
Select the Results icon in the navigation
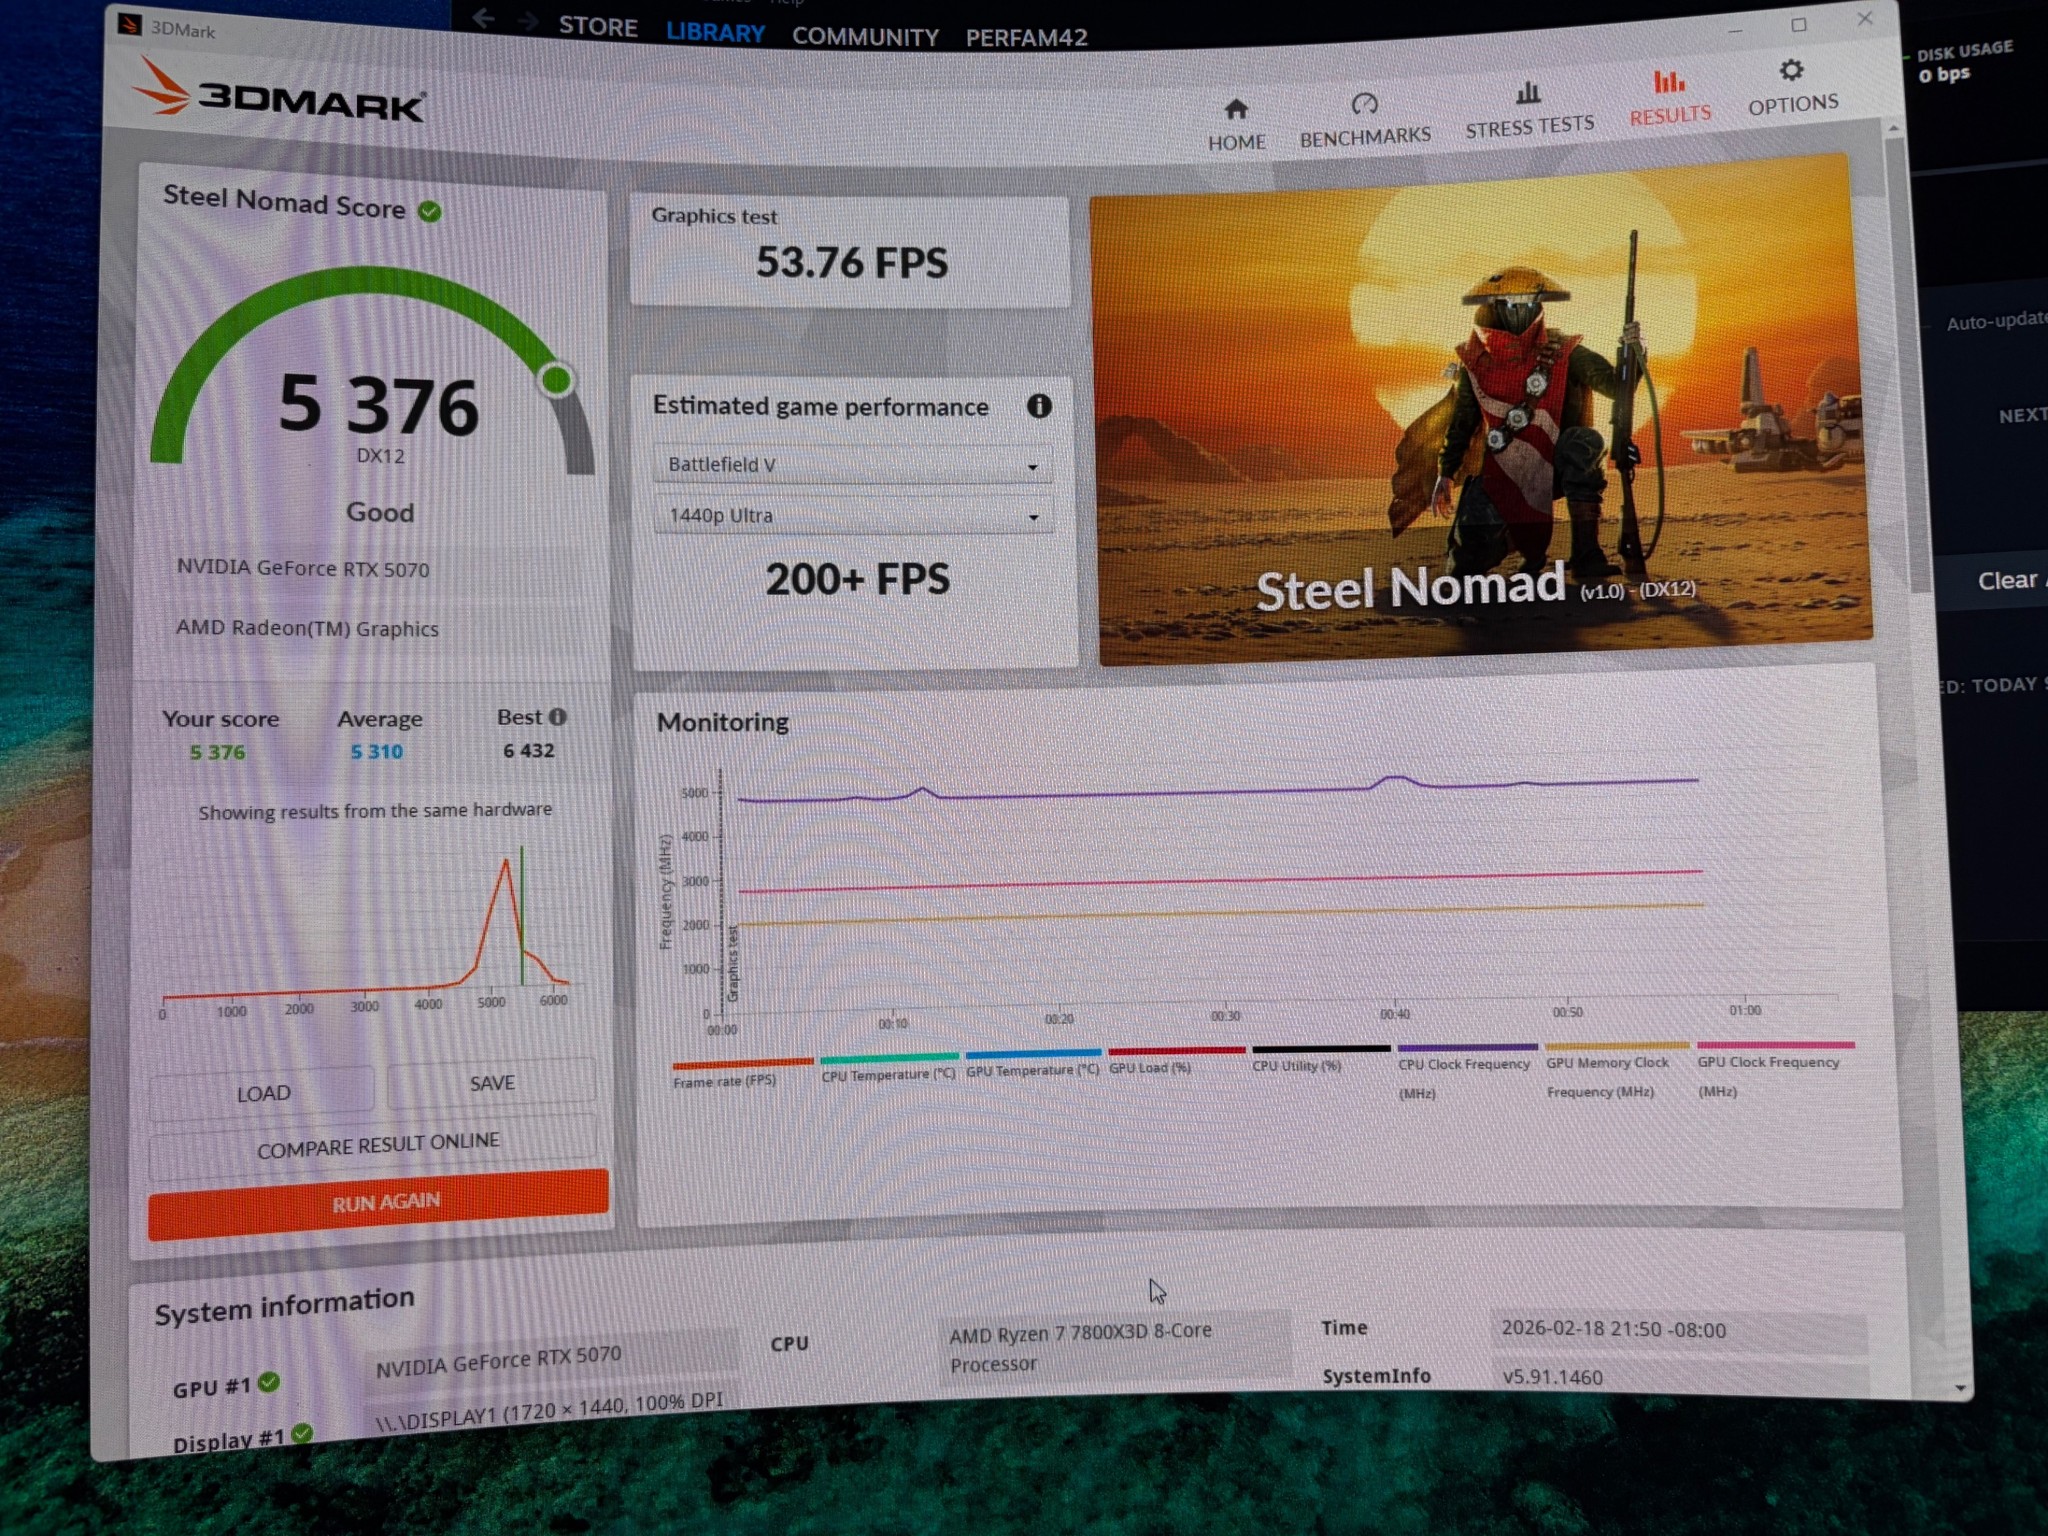tap(1668, 81)
